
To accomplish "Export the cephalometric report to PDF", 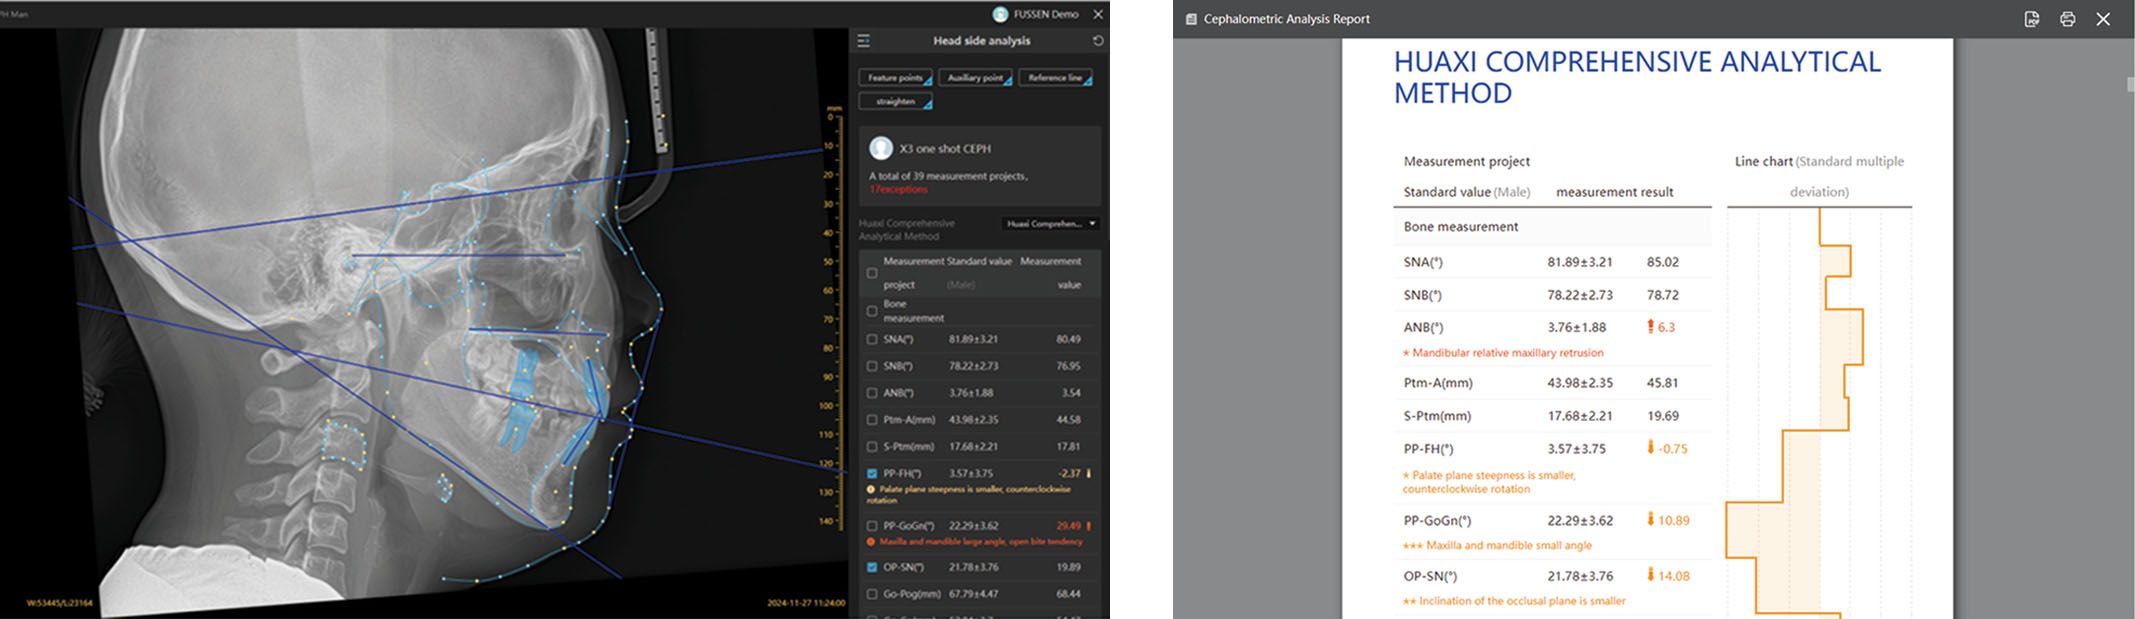I will point(2031,19).
